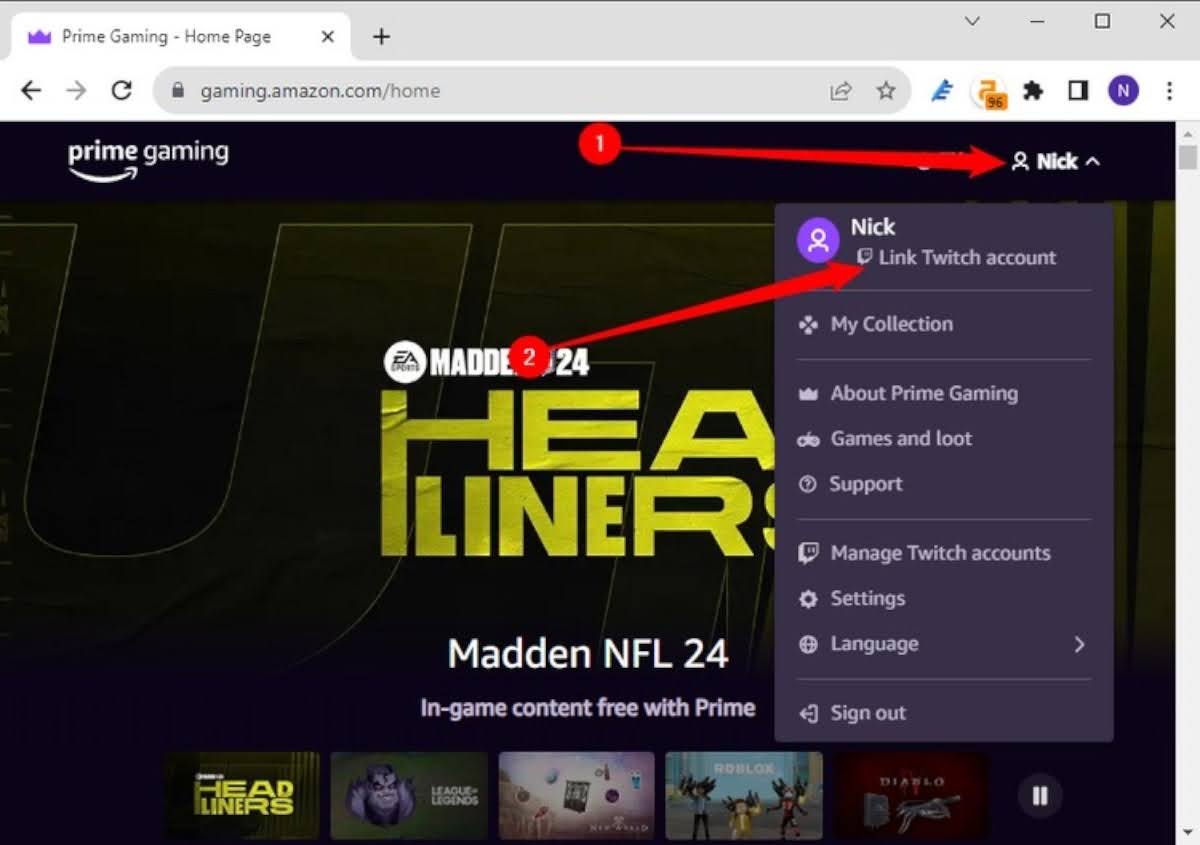This screenshot has height=845, width=1200.
Task: Click the page vertical scrollbar thumb
Action: pos(1188,158)
